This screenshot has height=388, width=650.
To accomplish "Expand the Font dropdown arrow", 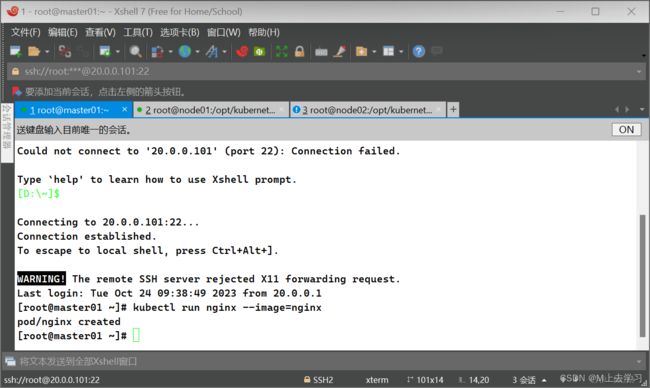I will click(x=224, y=52).
